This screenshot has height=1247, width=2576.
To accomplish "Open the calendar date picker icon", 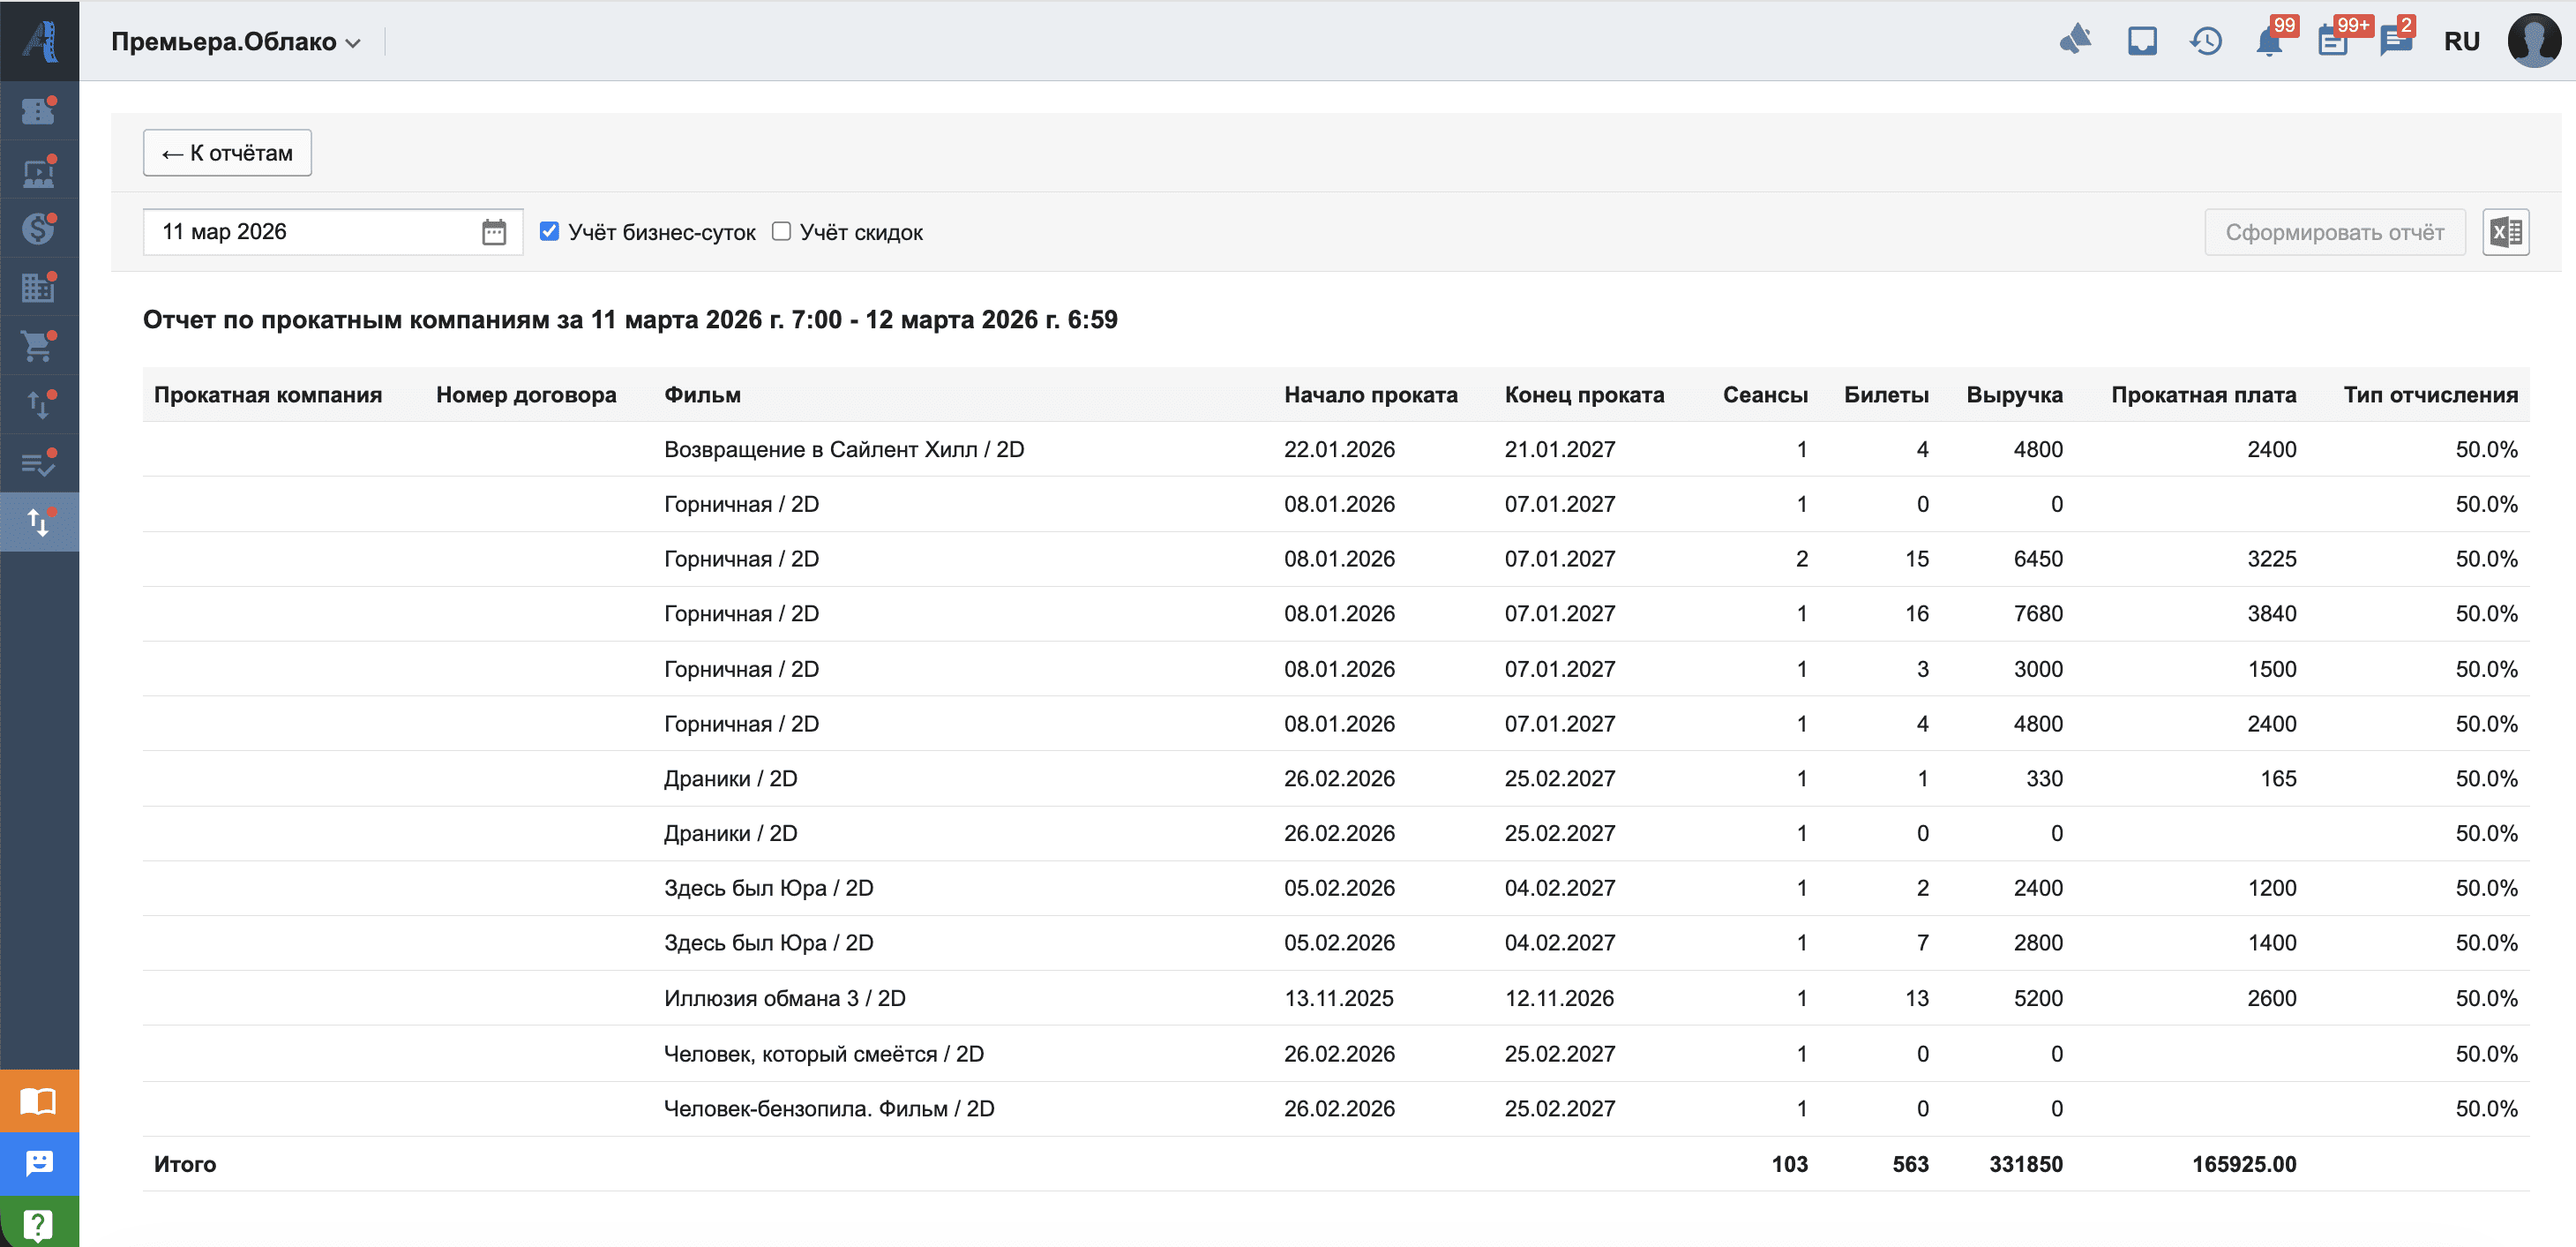I will tap(494, 232).
